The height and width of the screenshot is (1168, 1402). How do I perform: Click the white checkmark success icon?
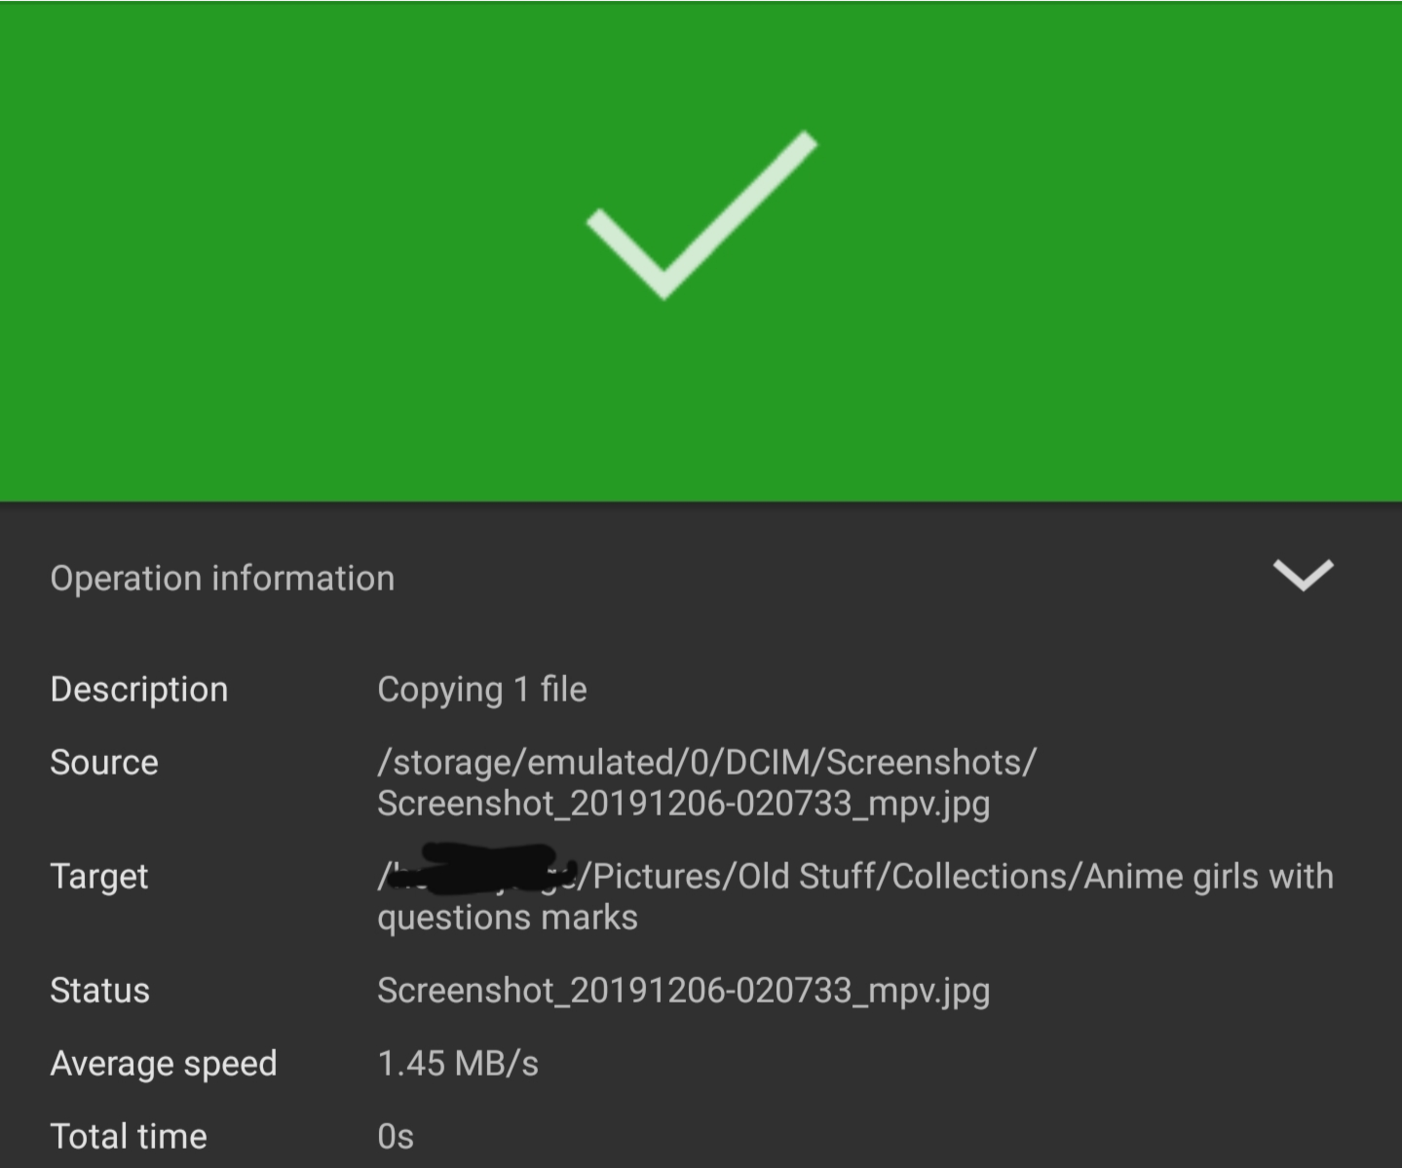point(701,215)
